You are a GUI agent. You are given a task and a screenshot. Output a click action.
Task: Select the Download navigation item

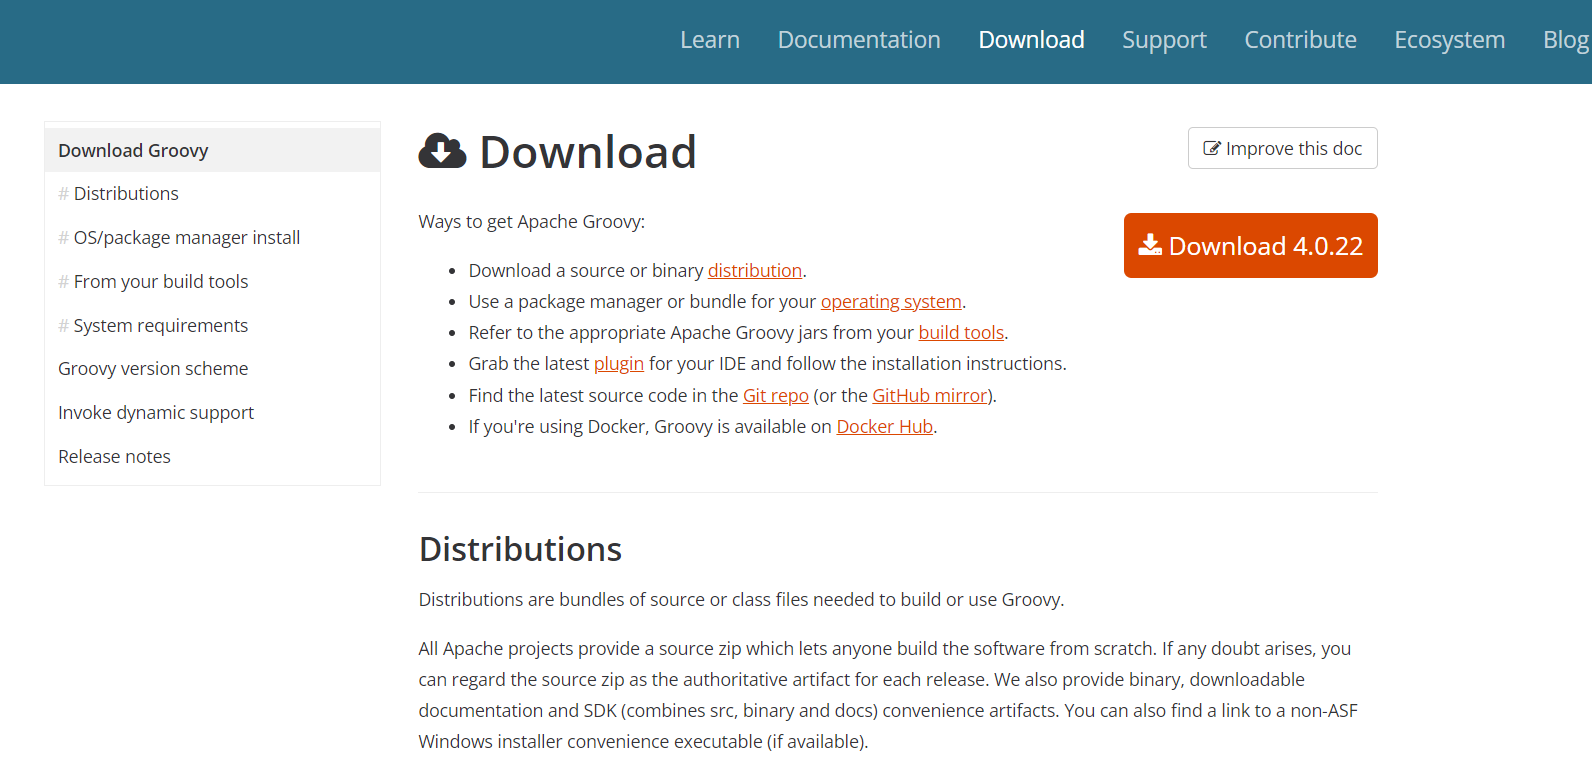tap(1030, 40)
